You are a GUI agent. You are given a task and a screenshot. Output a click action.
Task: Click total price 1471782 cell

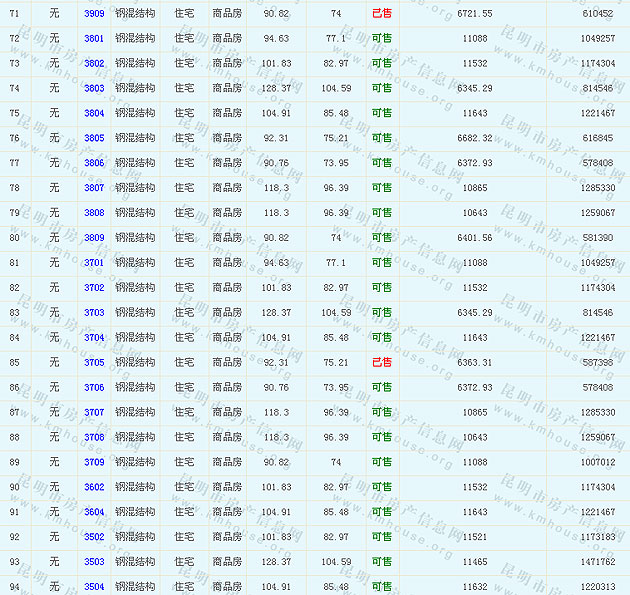tap(597, 562)
